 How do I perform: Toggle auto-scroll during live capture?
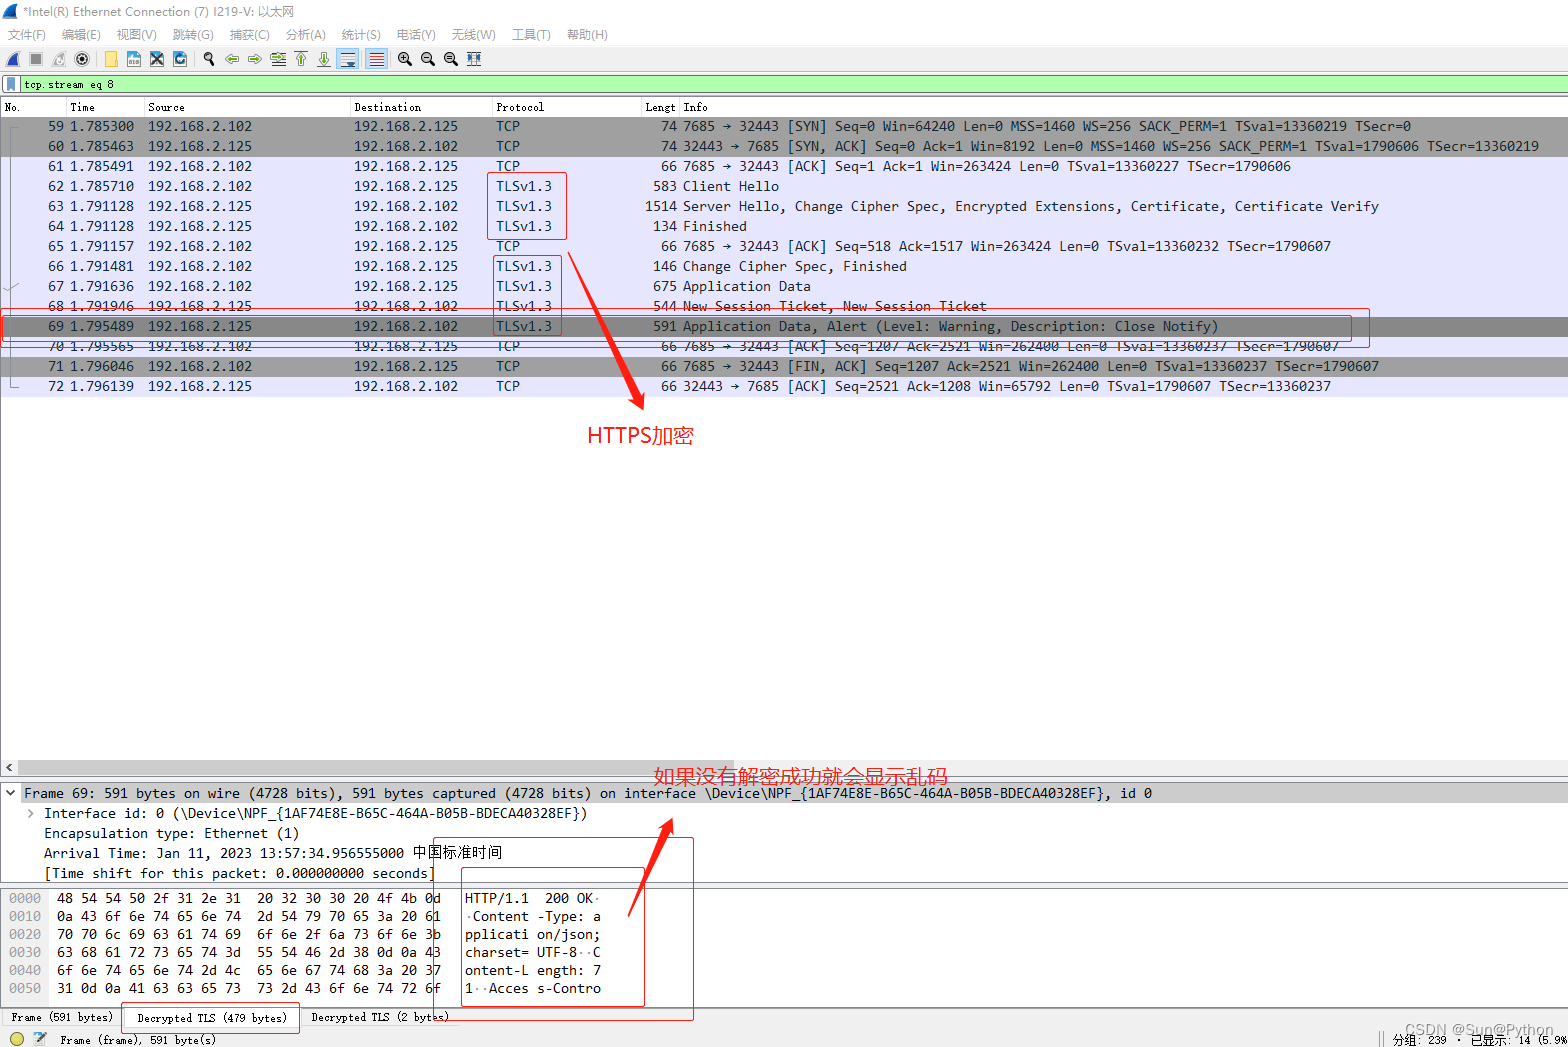tap(348, 59)
